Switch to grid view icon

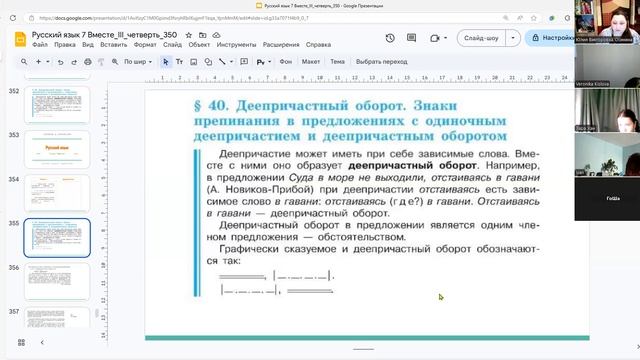tap(22, 342)
